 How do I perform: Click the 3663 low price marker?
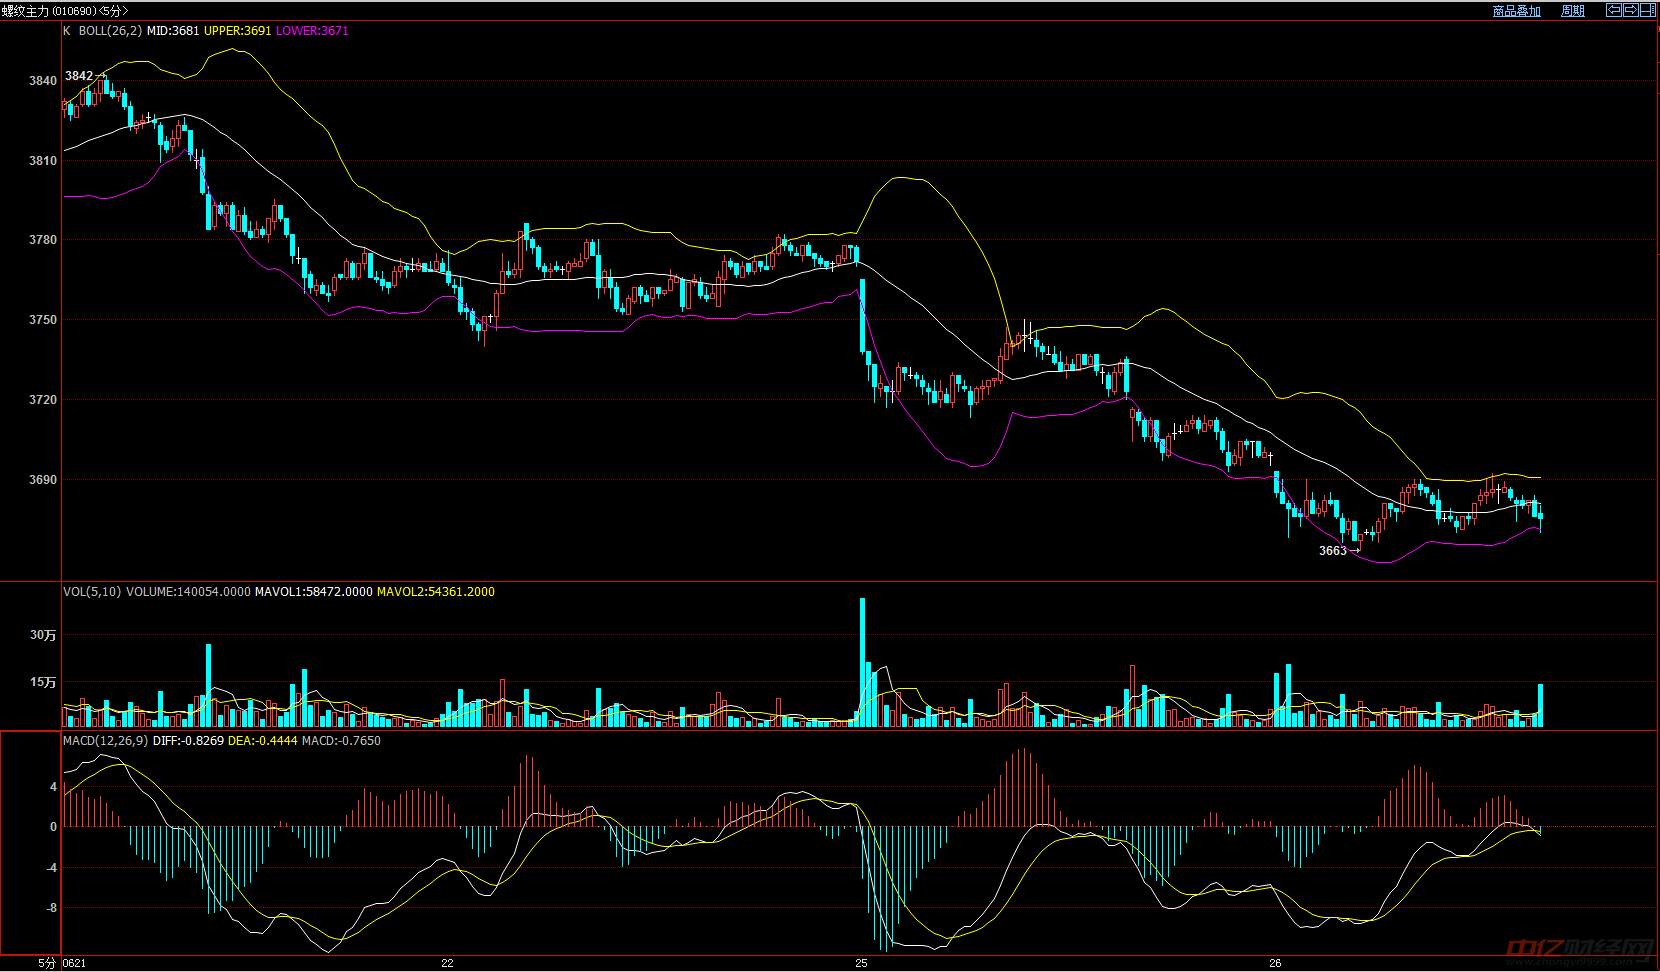[1333, 551]
